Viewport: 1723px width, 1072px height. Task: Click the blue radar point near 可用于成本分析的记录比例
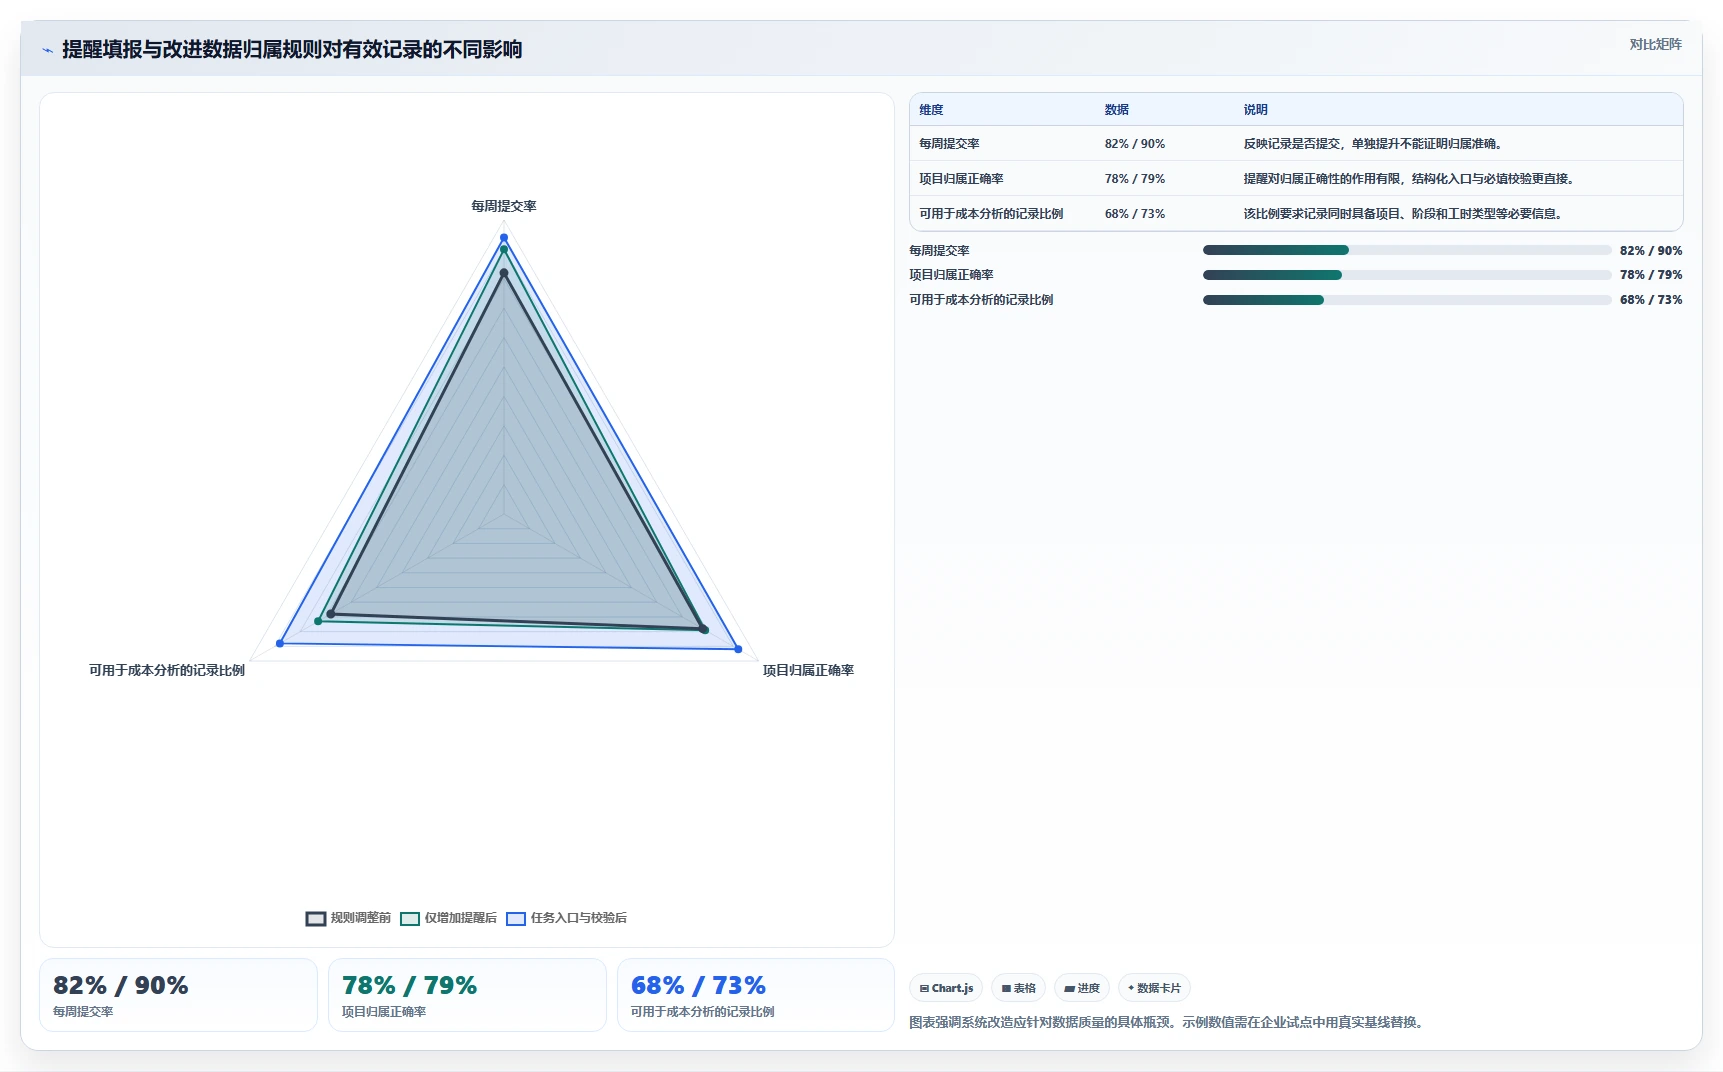pyautogui.click(x=280, y=643)
